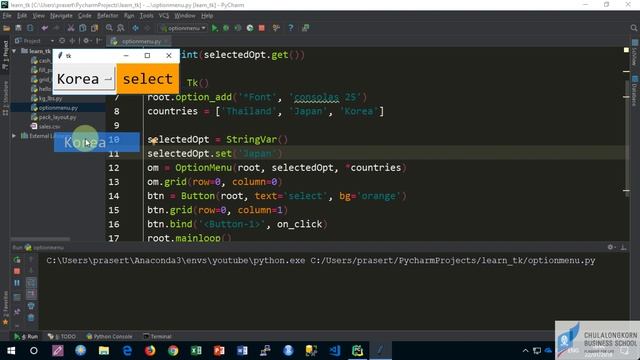Open the VCS menu
This screenshot has height=360, width=640.
pyautogui.click(x=164, y=16)
